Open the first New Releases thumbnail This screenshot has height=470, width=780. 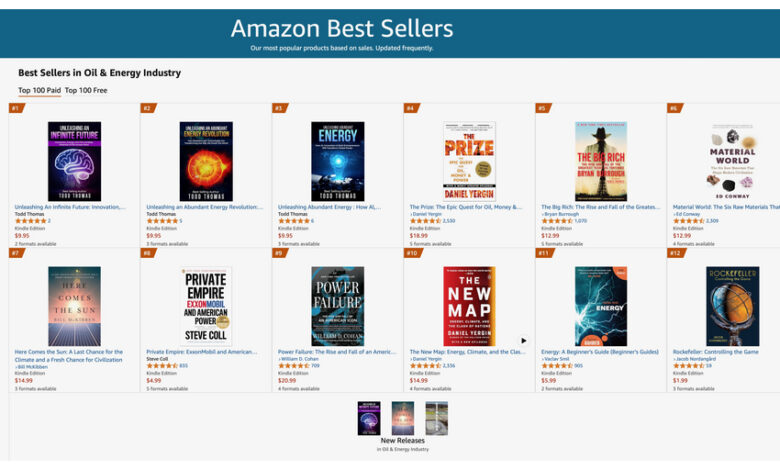pos(369,418)
